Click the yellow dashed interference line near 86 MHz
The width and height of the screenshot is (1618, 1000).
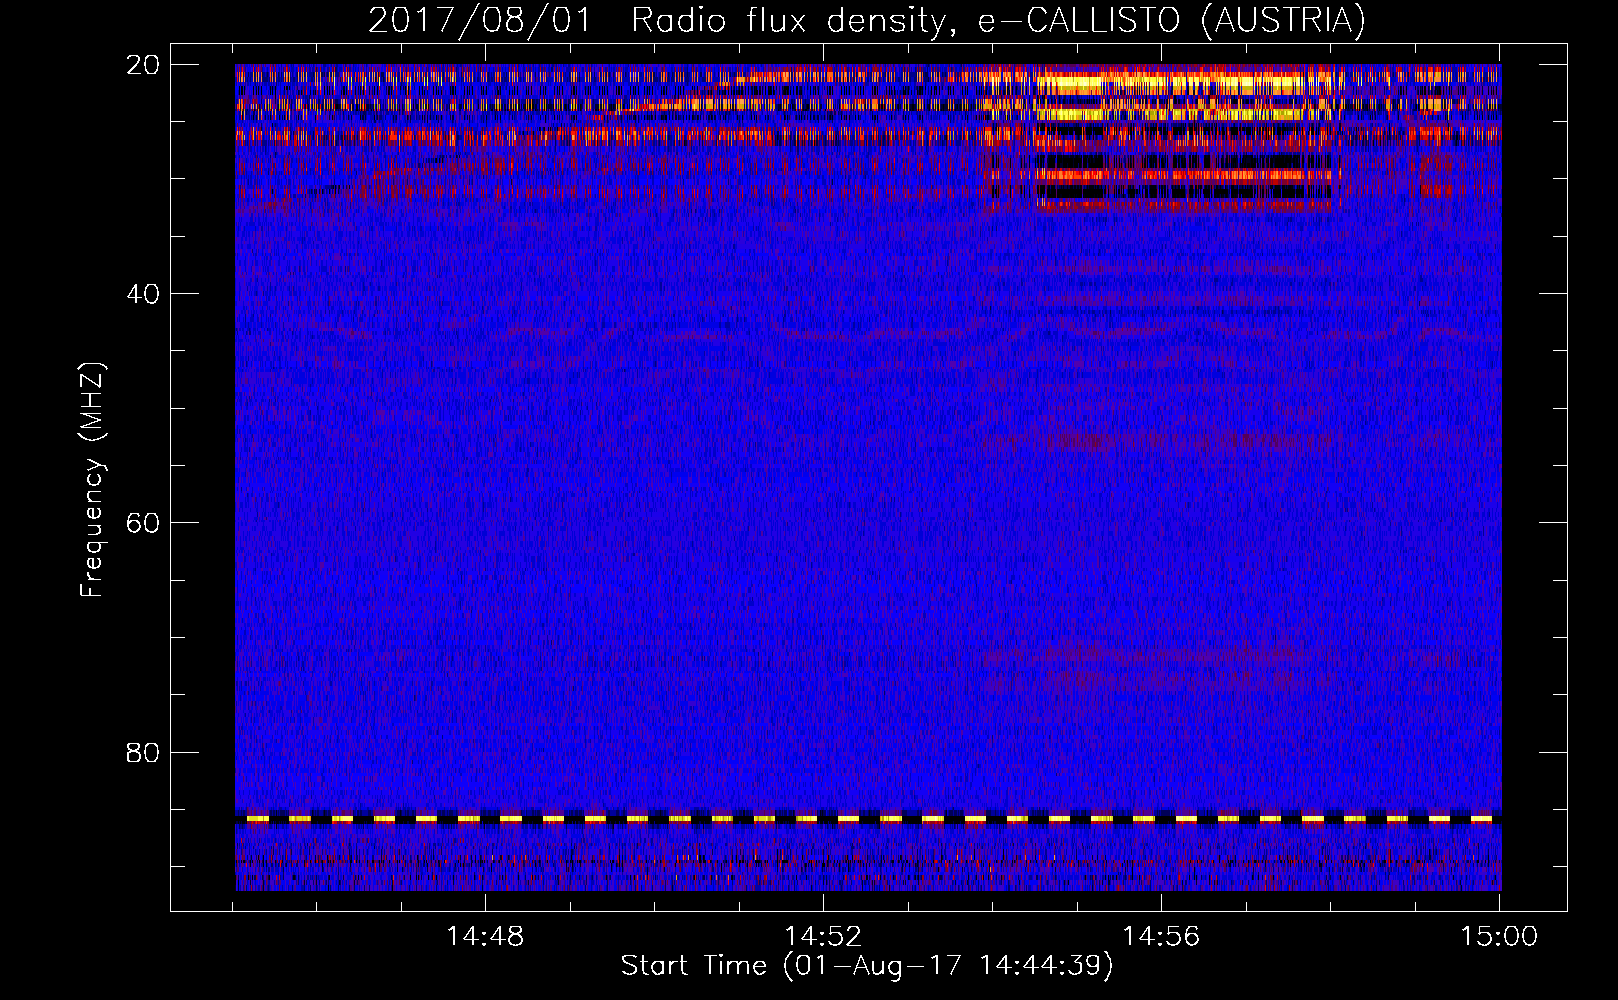868,819
